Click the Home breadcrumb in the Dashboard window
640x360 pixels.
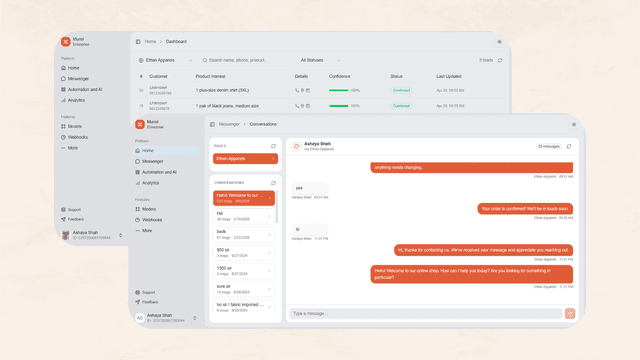tap(150, 42)
